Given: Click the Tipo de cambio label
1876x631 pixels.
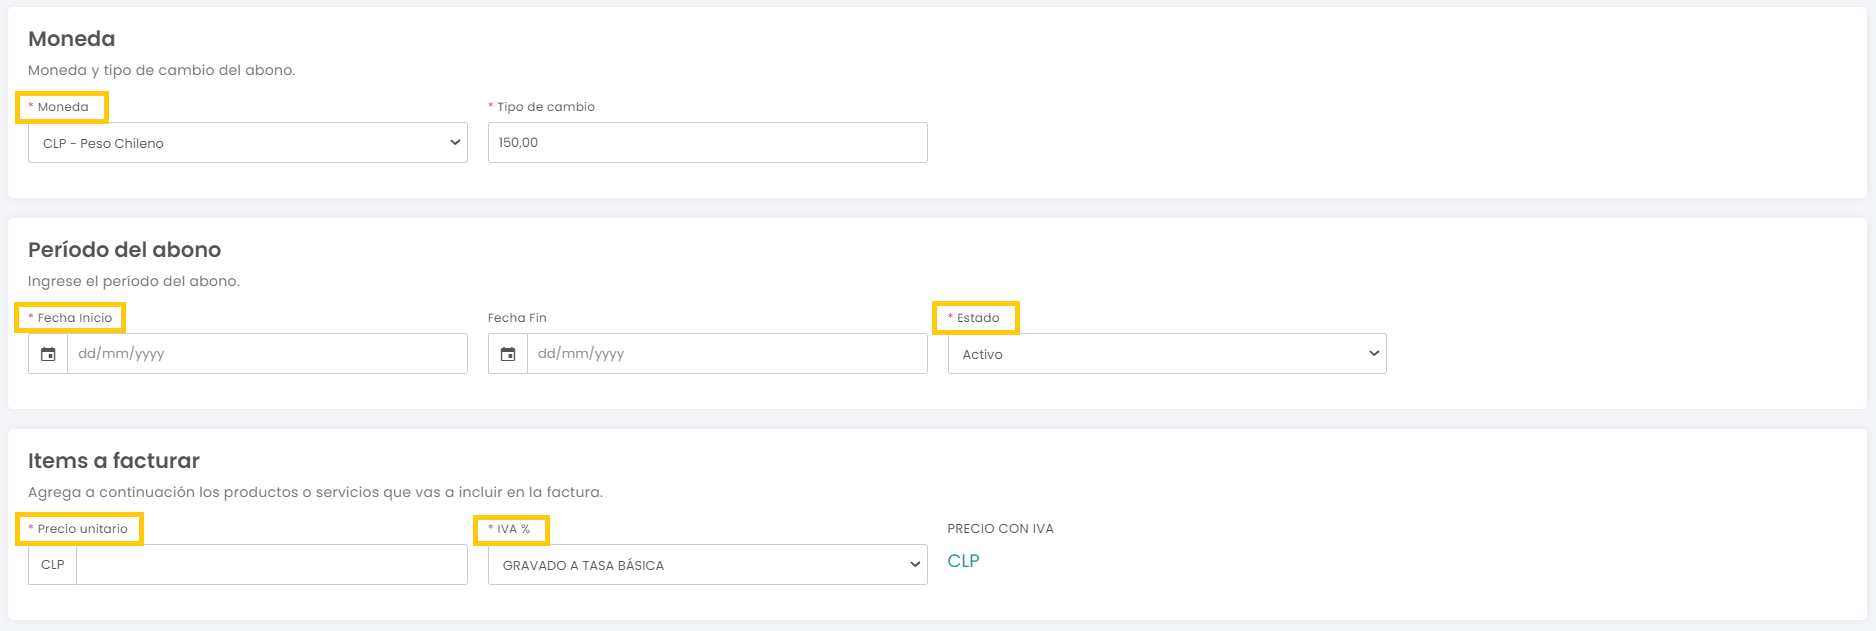Looking at the screenshot, I should coord(546,107).
